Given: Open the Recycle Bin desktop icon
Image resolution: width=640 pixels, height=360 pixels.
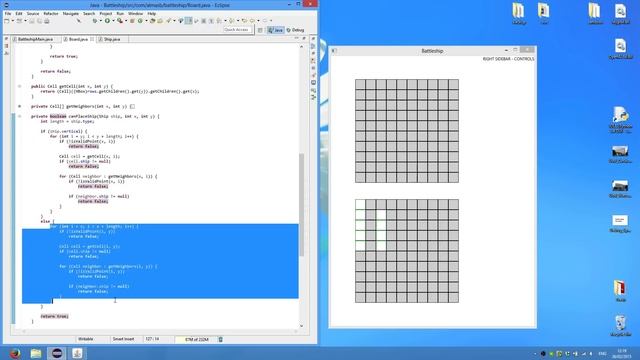Looking at the screenshot, I should 620,325.
